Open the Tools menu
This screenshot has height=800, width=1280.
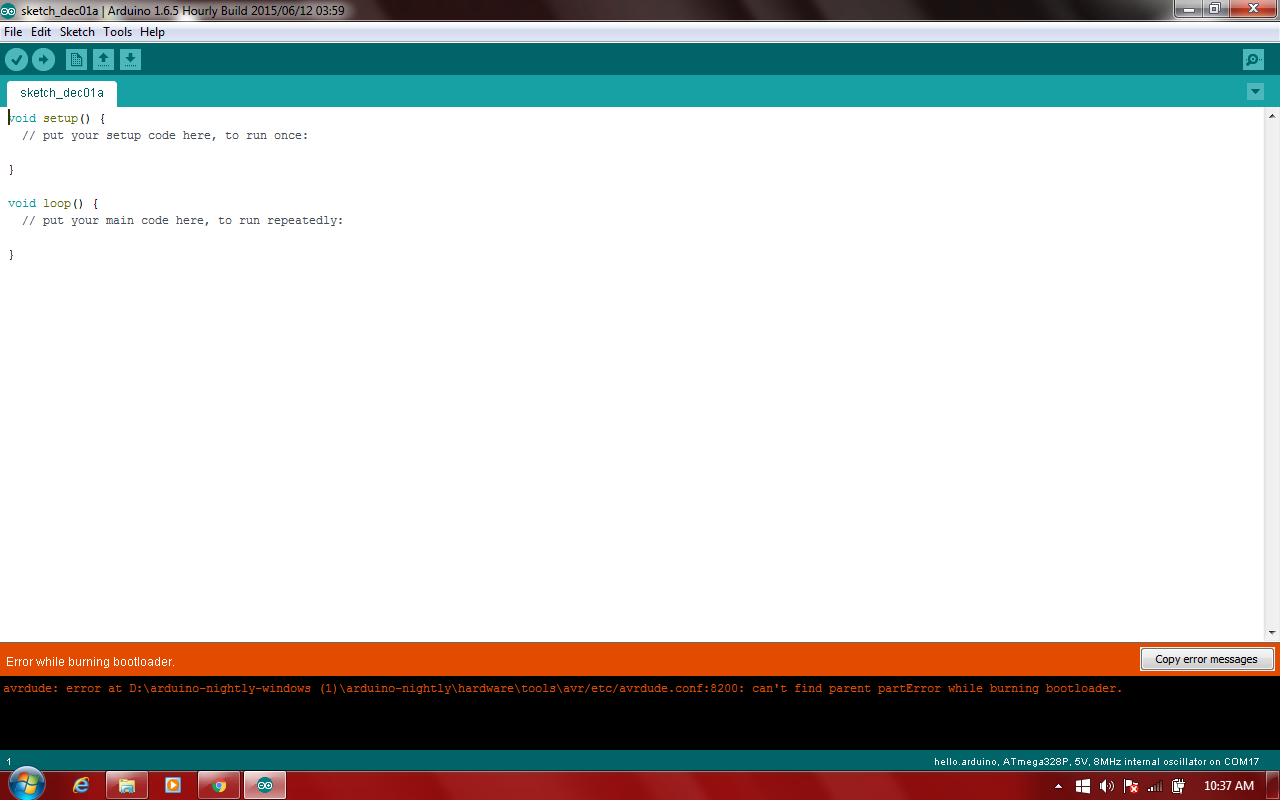(117, 32)
